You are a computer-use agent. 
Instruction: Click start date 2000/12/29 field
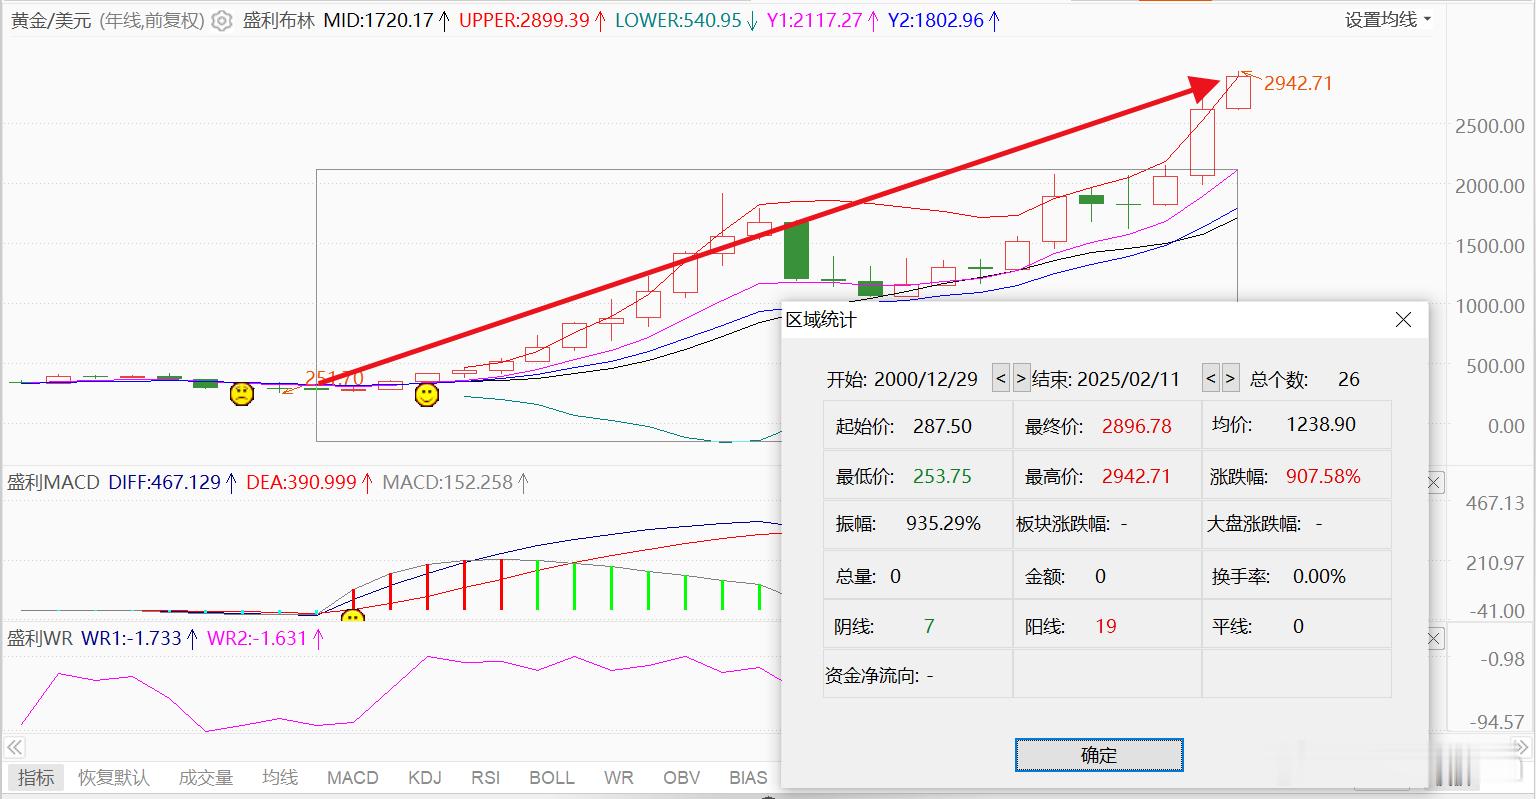(x=925, y=379)
